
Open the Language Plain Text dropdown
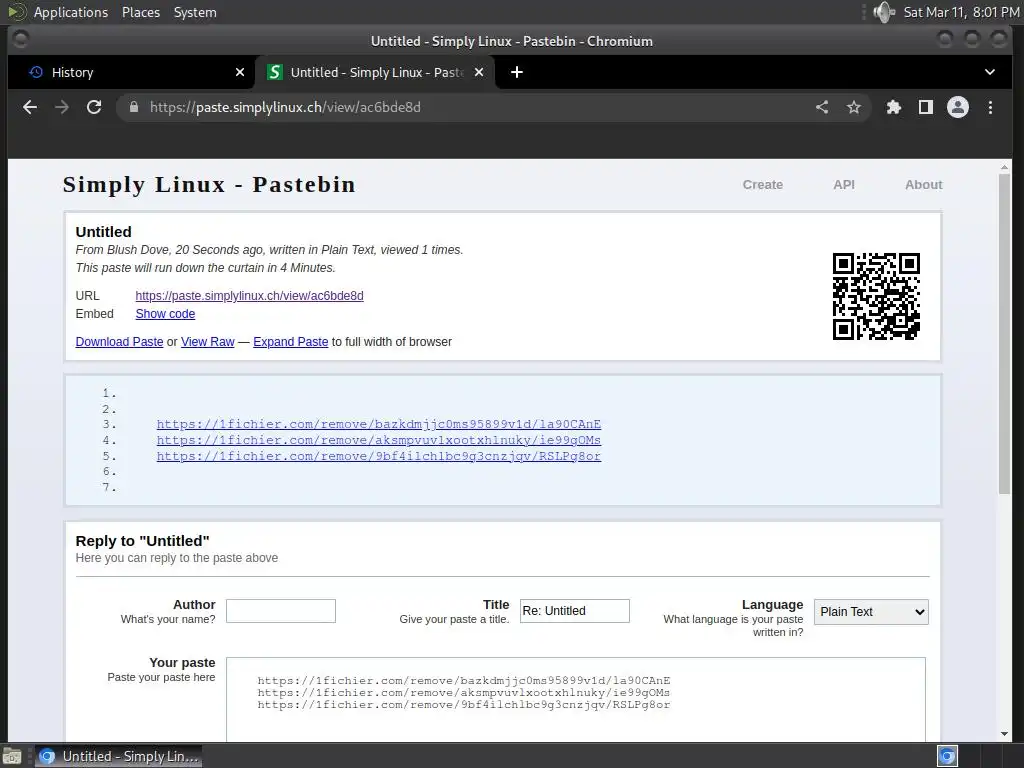(x=871, y=612)
